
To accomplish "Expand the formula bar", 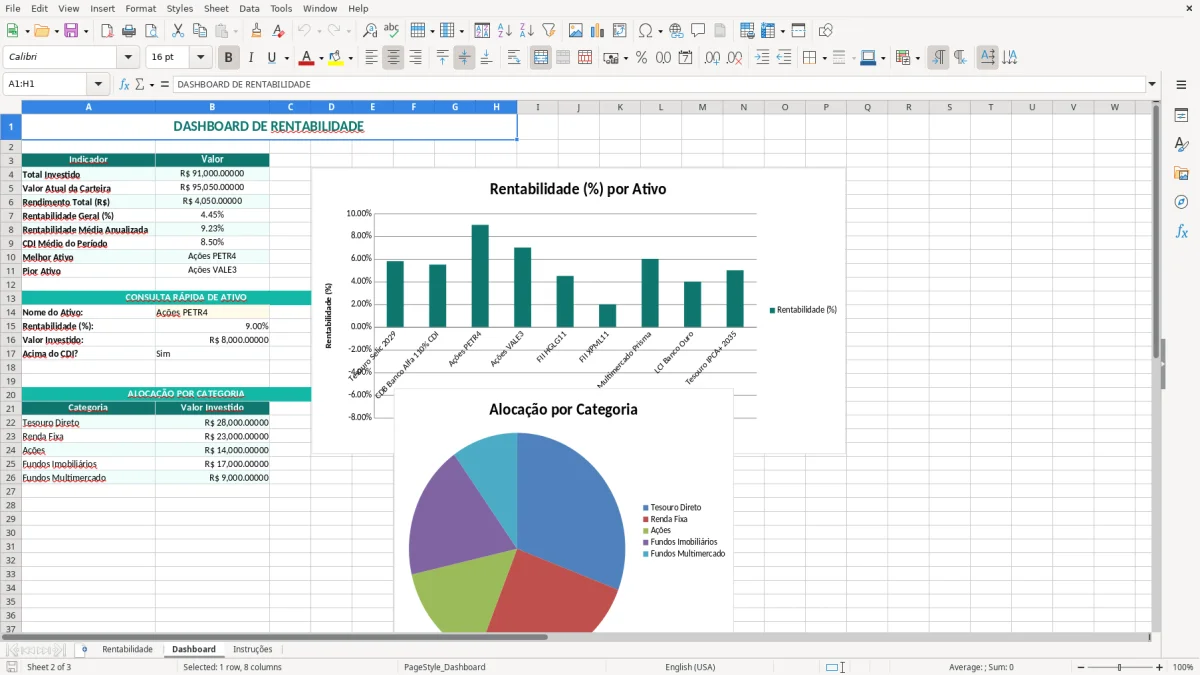I will 1153,84.
